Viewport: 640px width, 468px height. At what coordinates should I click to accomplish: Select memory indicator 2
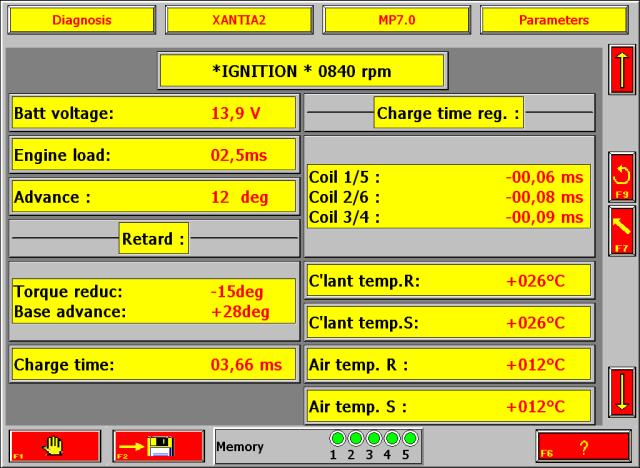point(356,439)
